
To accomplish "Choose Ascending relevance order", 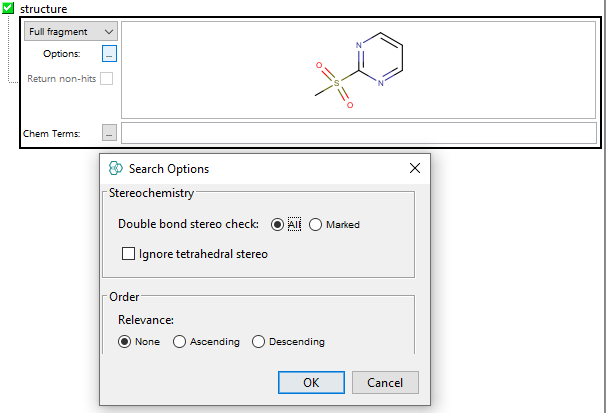I will click(180, 342).
